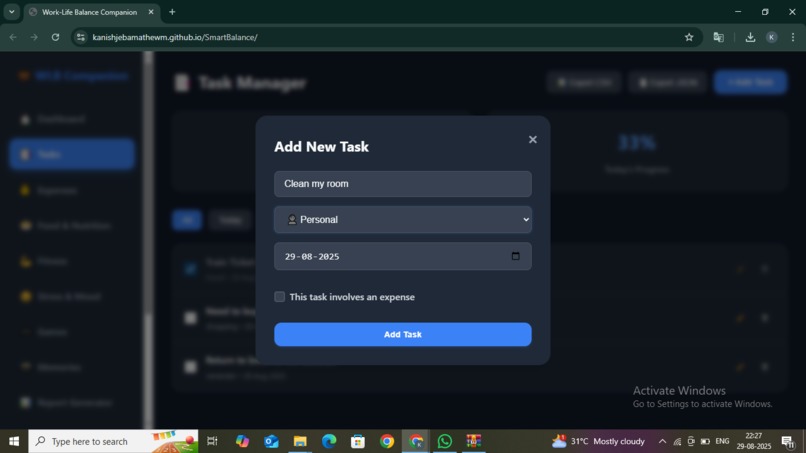806x453 pixels.
Task: Click the ENG language indicator
Action: coord(722,441)
